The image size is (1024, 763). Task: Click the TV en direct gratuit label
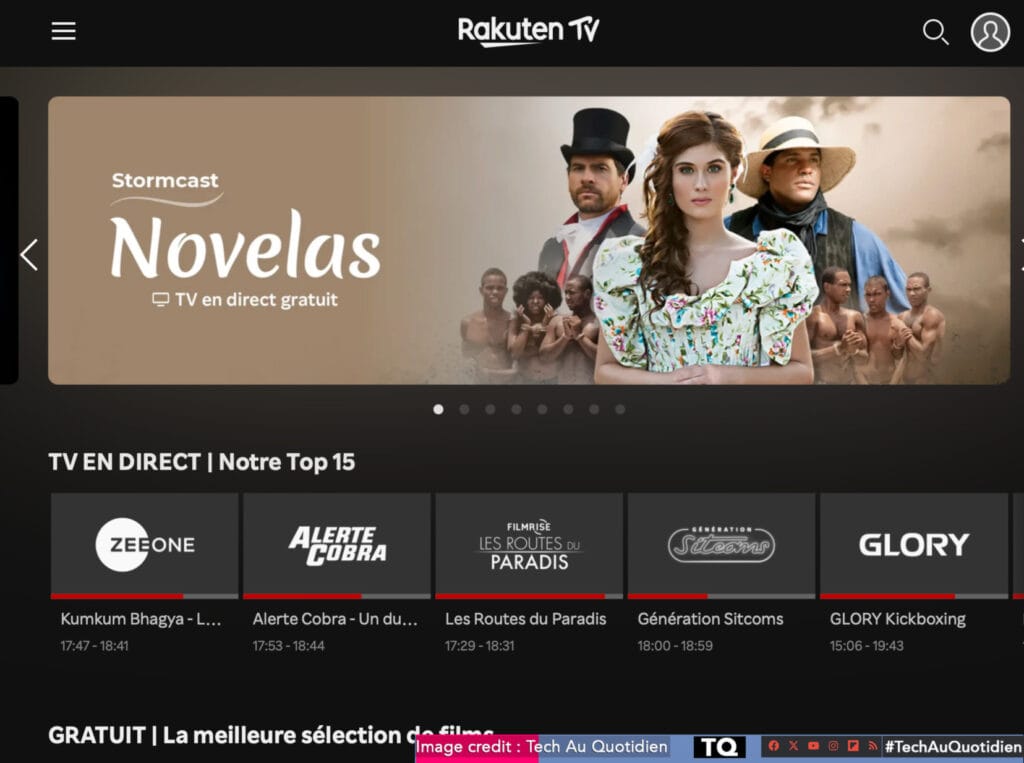[246, 300]
